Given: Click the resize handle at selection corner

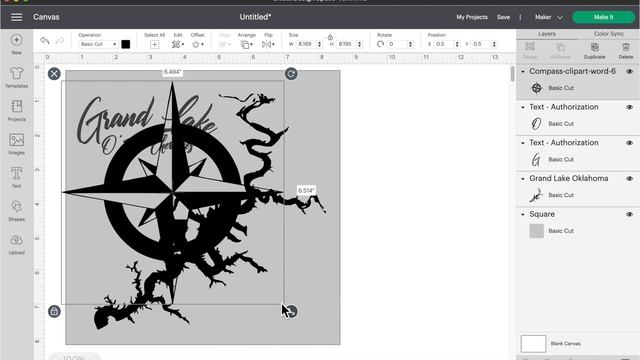Looking at the screenshot, I should pos(291,311).
